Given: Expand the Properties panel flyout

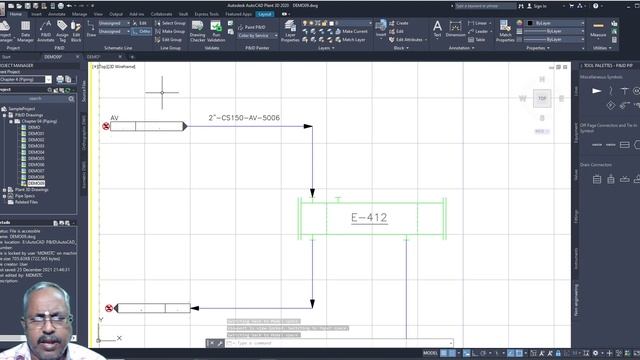Looking at the screenshot, I should (538, 48).
